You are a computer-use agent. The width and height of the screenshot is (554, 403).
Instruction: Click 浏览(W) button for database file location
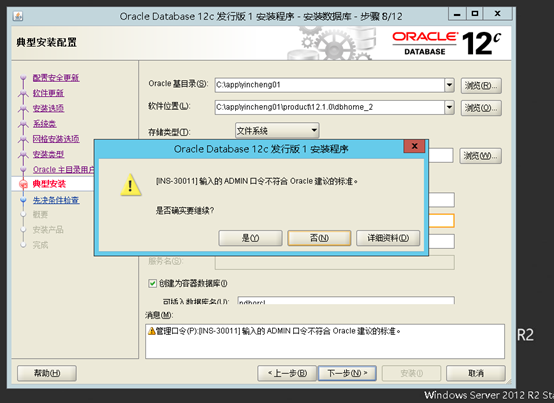[x=480, y=156]
